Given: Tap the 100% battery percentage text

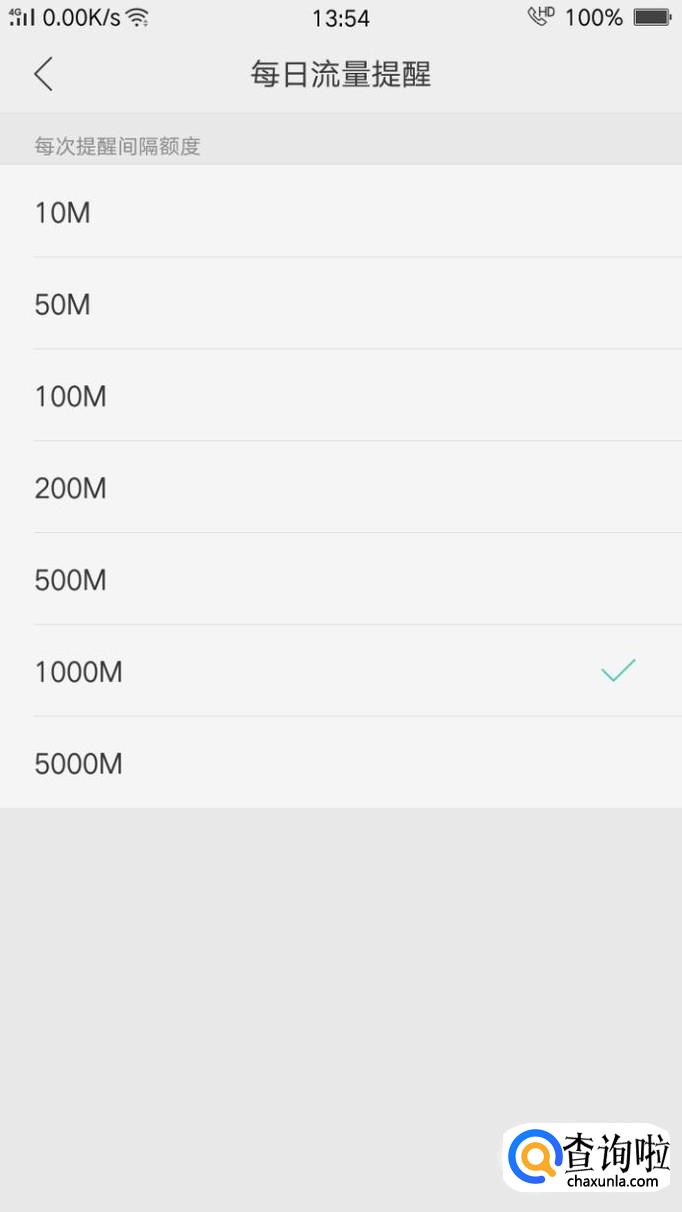Looking at the screenshot, I should (593, 18).
